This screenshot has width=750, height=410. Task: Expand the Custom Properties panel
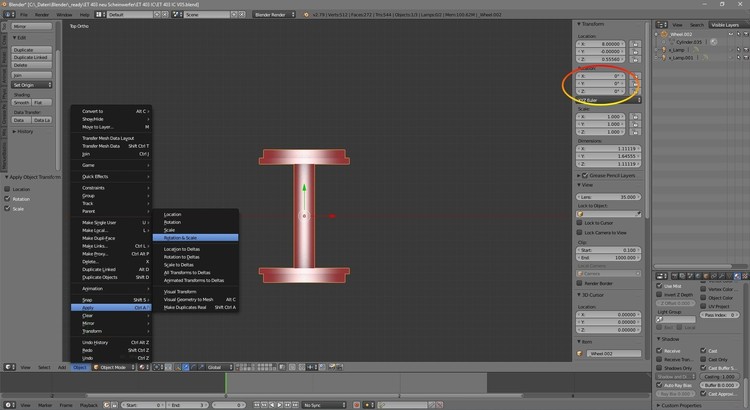[x=659, y=405]
